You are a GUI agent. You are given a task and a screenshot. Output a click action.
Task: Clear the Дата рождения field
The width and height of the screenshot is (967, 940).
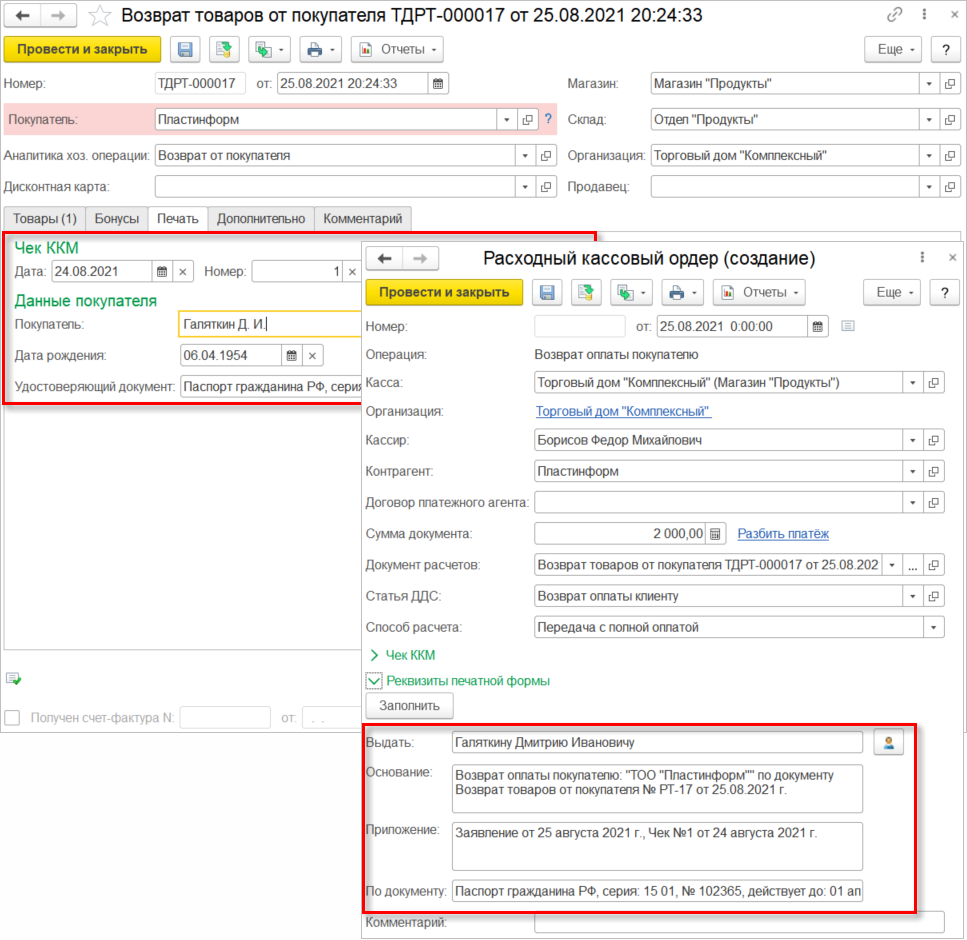[x=313, y=355]
